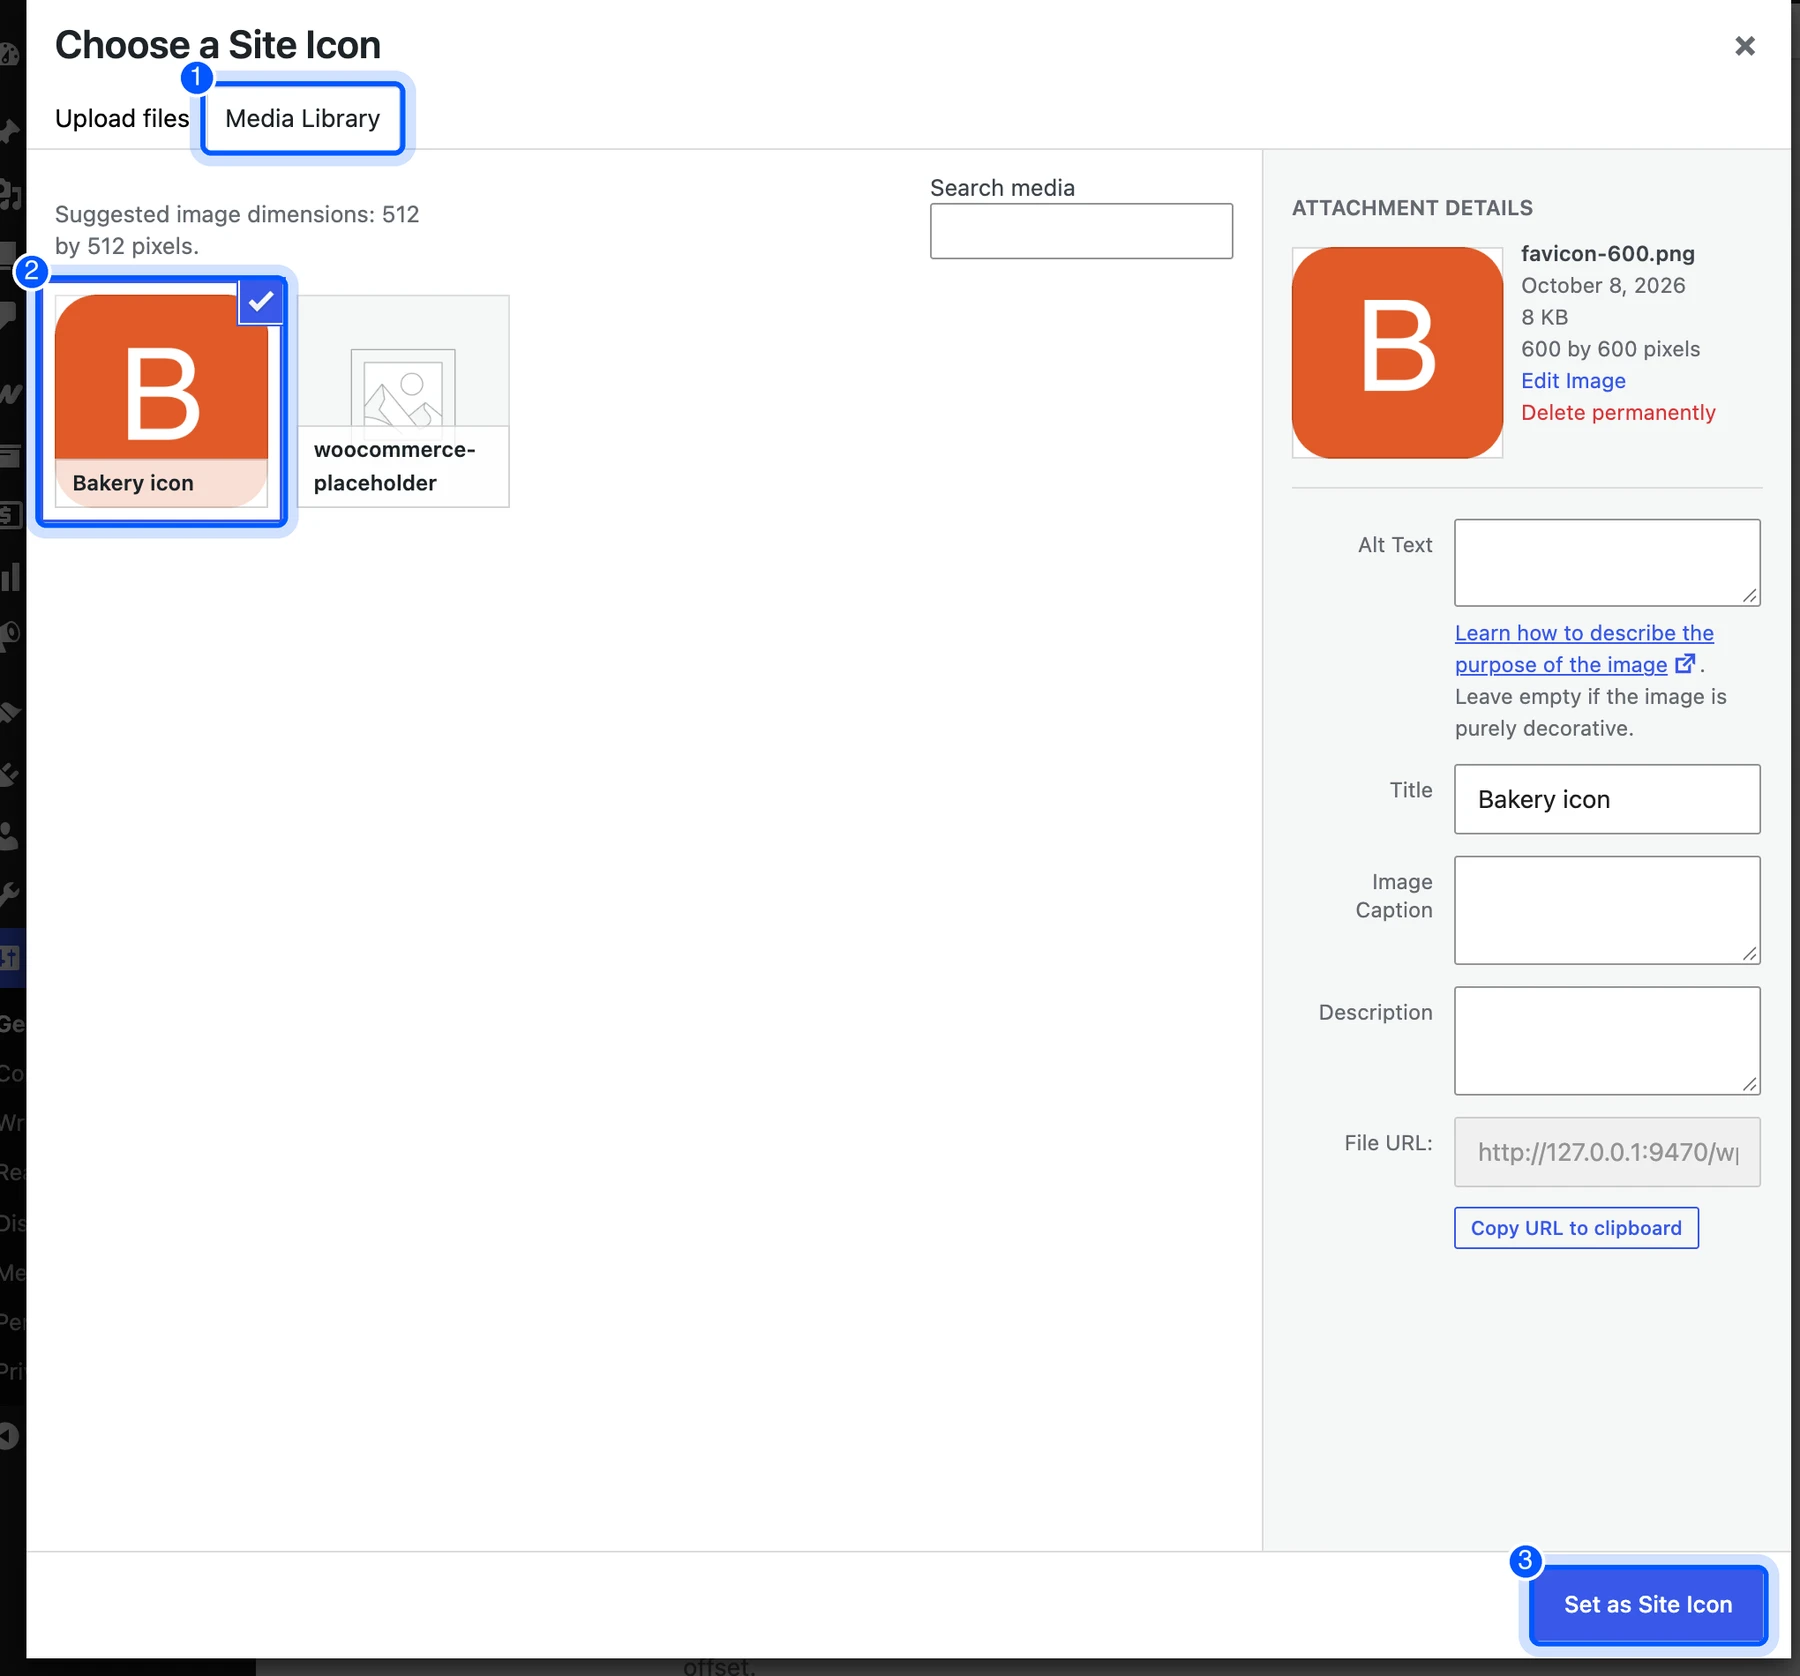Click Copy URL to clipboard button
This screenshot has width=1800, height=1676.
[x=1576, y=1228]
